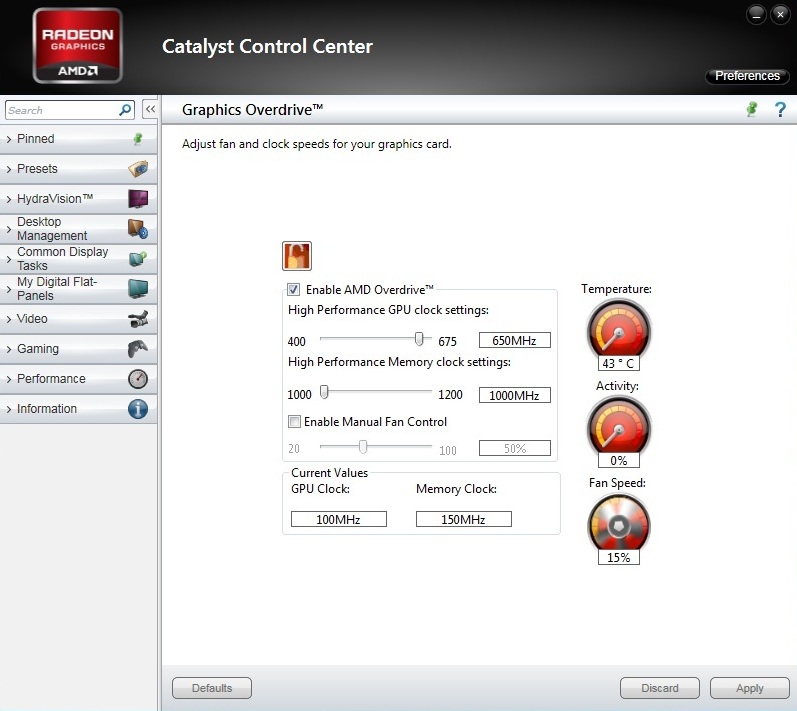797x711 pixels.
Task: Click the Performance gauge icon
Action: 138,379
